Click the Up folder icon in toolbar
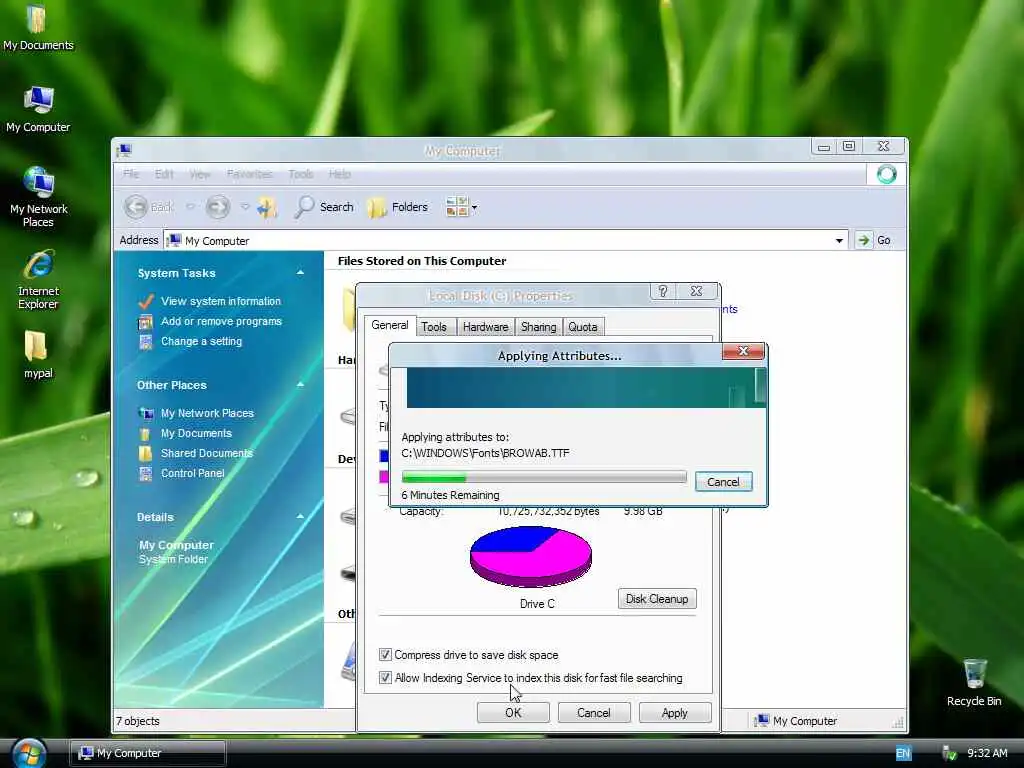1024x768 pixels. coord(267,207)
